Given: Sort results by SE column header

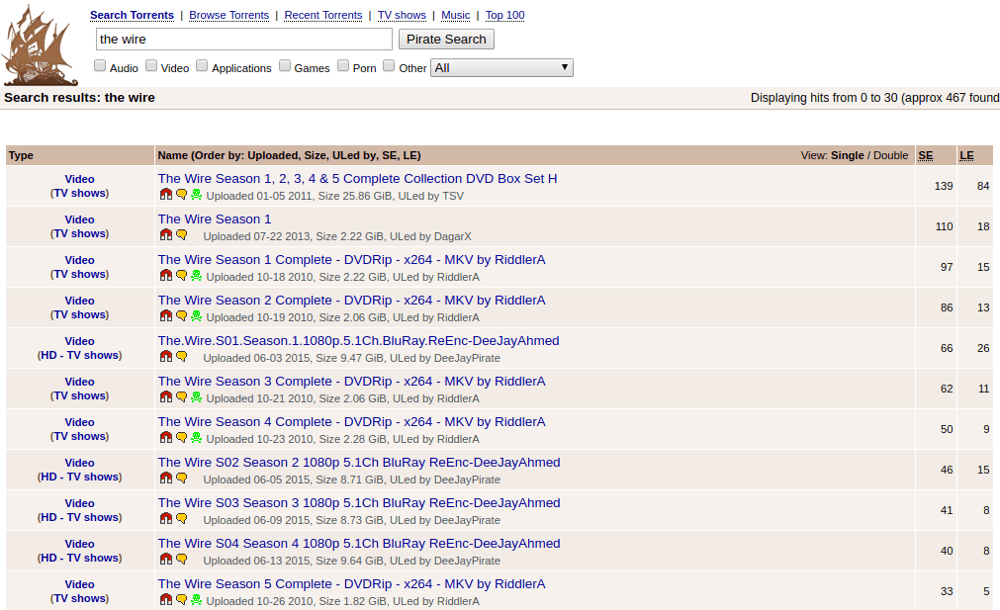Looking at the screenshot, I should 925,155.
